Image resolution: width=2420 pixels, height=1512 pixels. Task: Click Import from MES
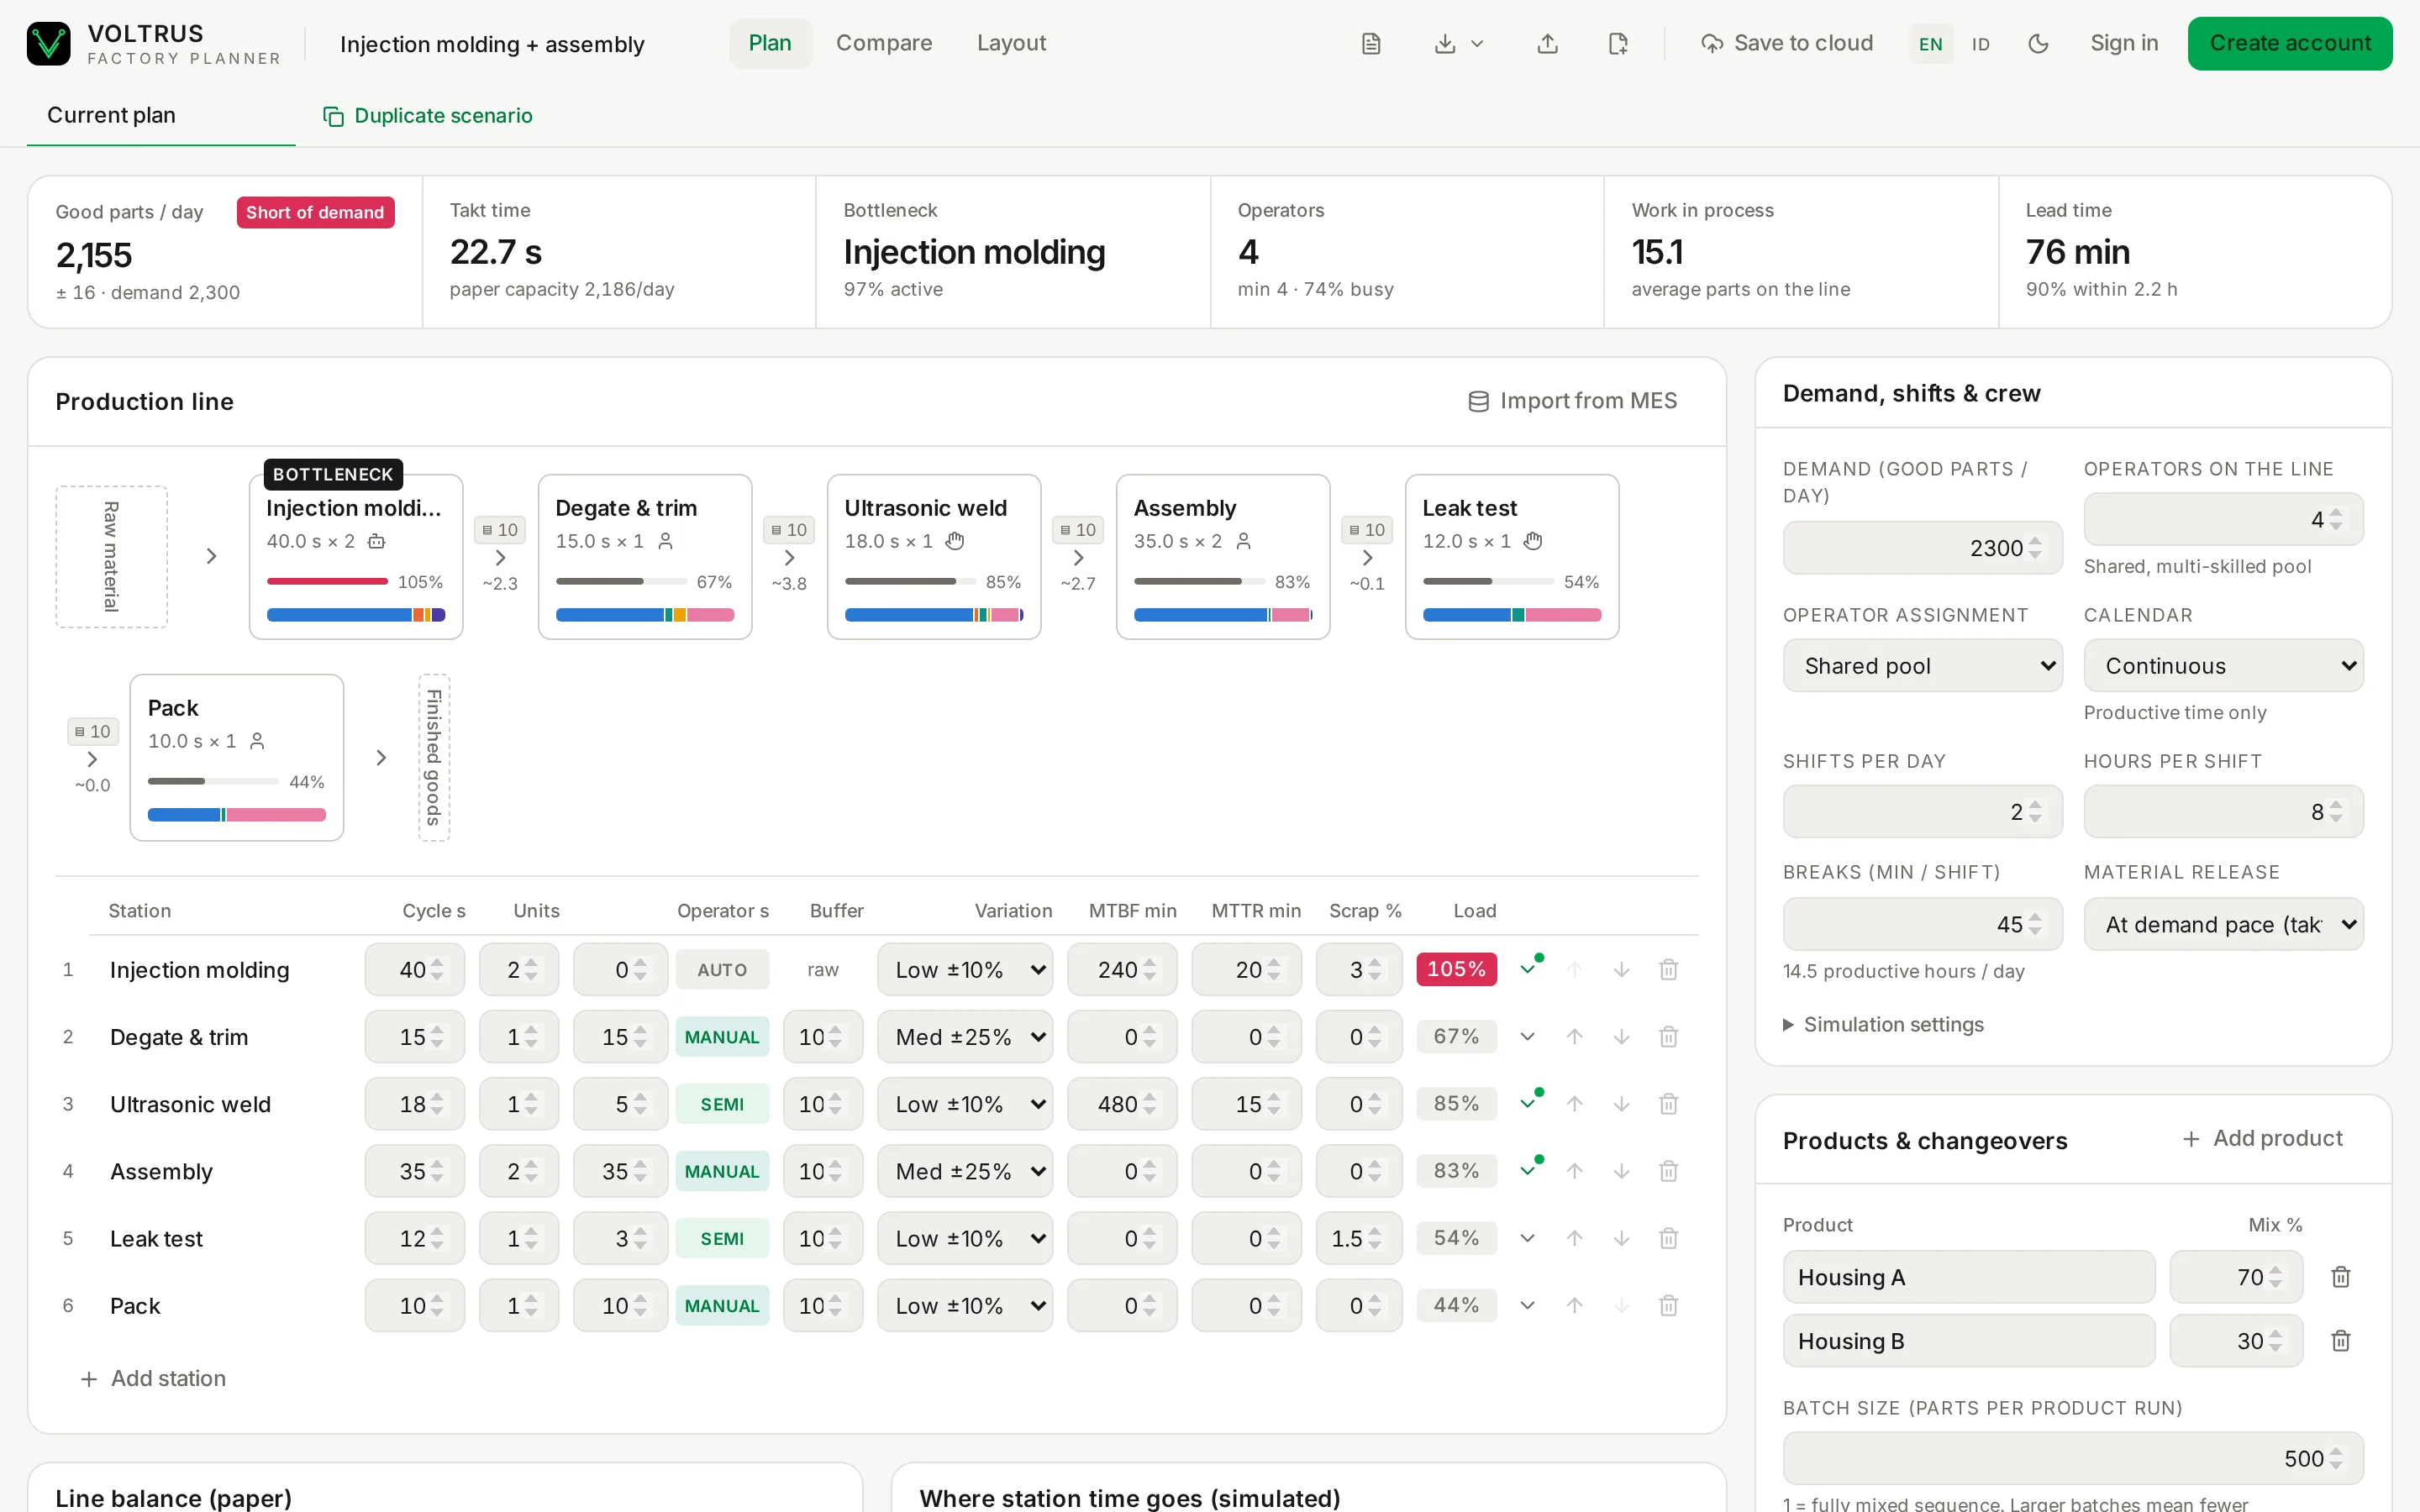point(1573,401)
